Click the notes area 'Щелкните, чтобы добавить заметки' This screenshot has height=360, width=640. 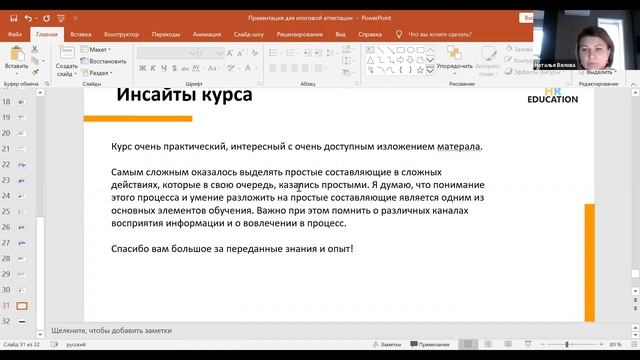pyautogui.click(x=111, y=331)
